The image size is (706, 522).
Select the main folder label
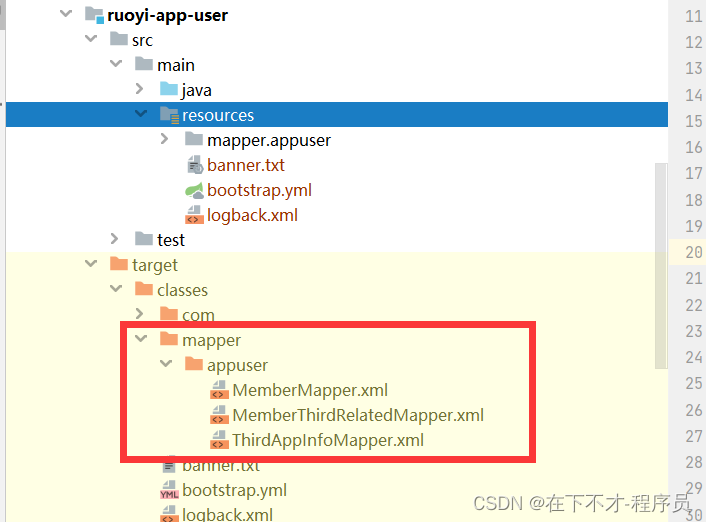pyautogui.click(x=176, y=65)
